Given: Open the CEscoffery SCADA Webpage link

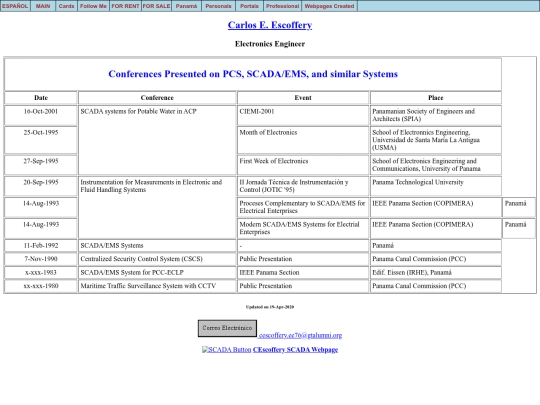Looking at the screenshot, I should 295,350.
